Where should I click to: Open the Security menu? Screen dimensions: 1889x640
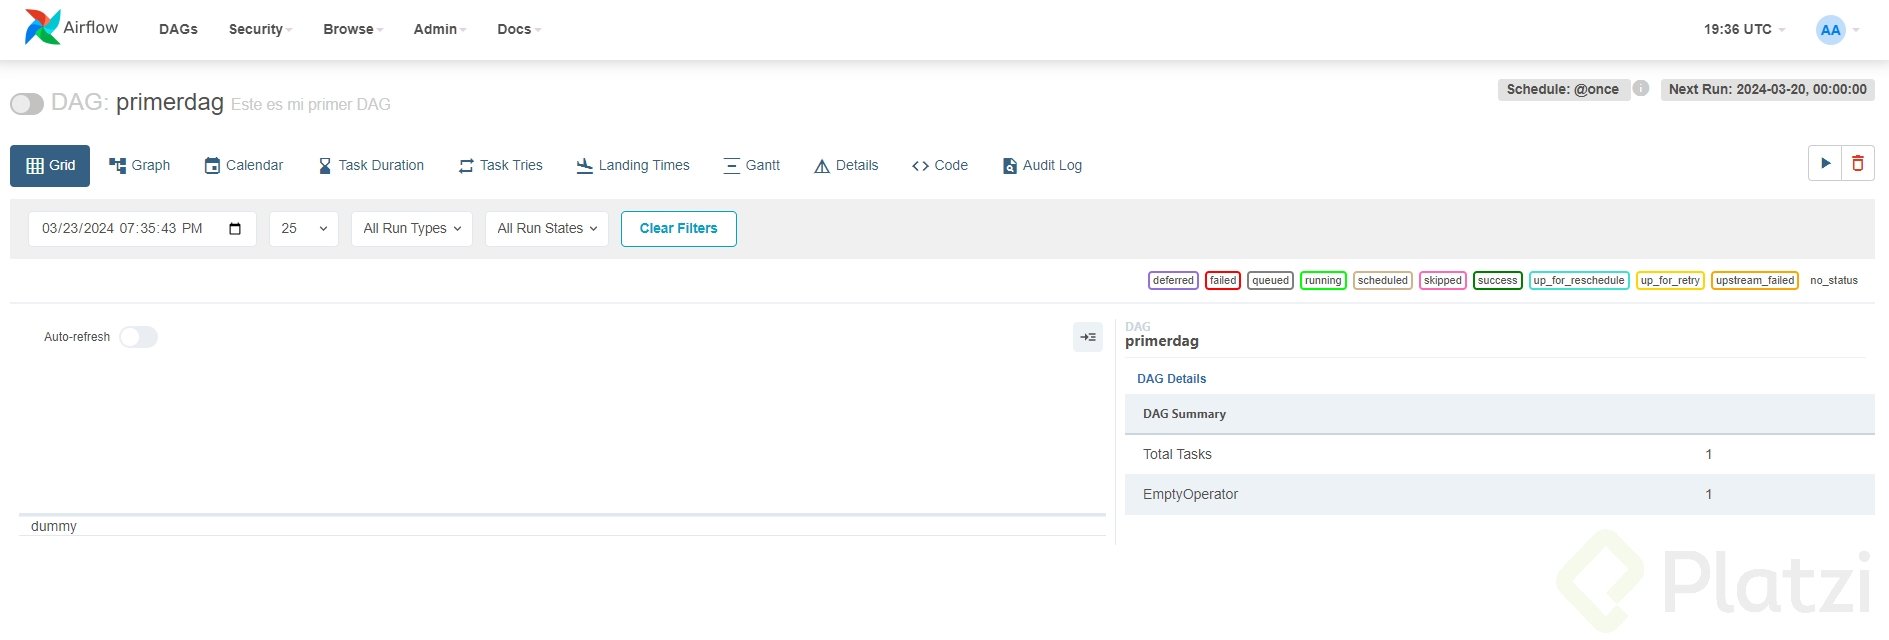click(260, 30)
